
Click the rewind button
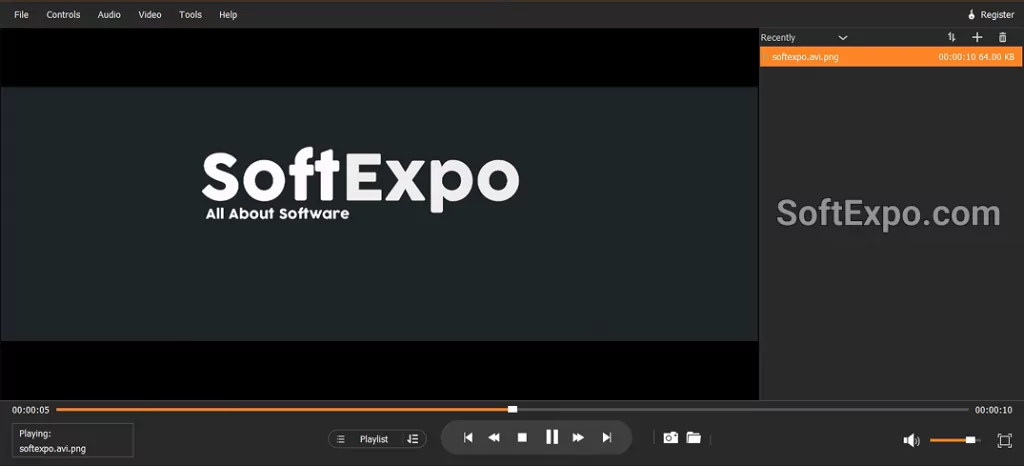(x=494, y=438)
